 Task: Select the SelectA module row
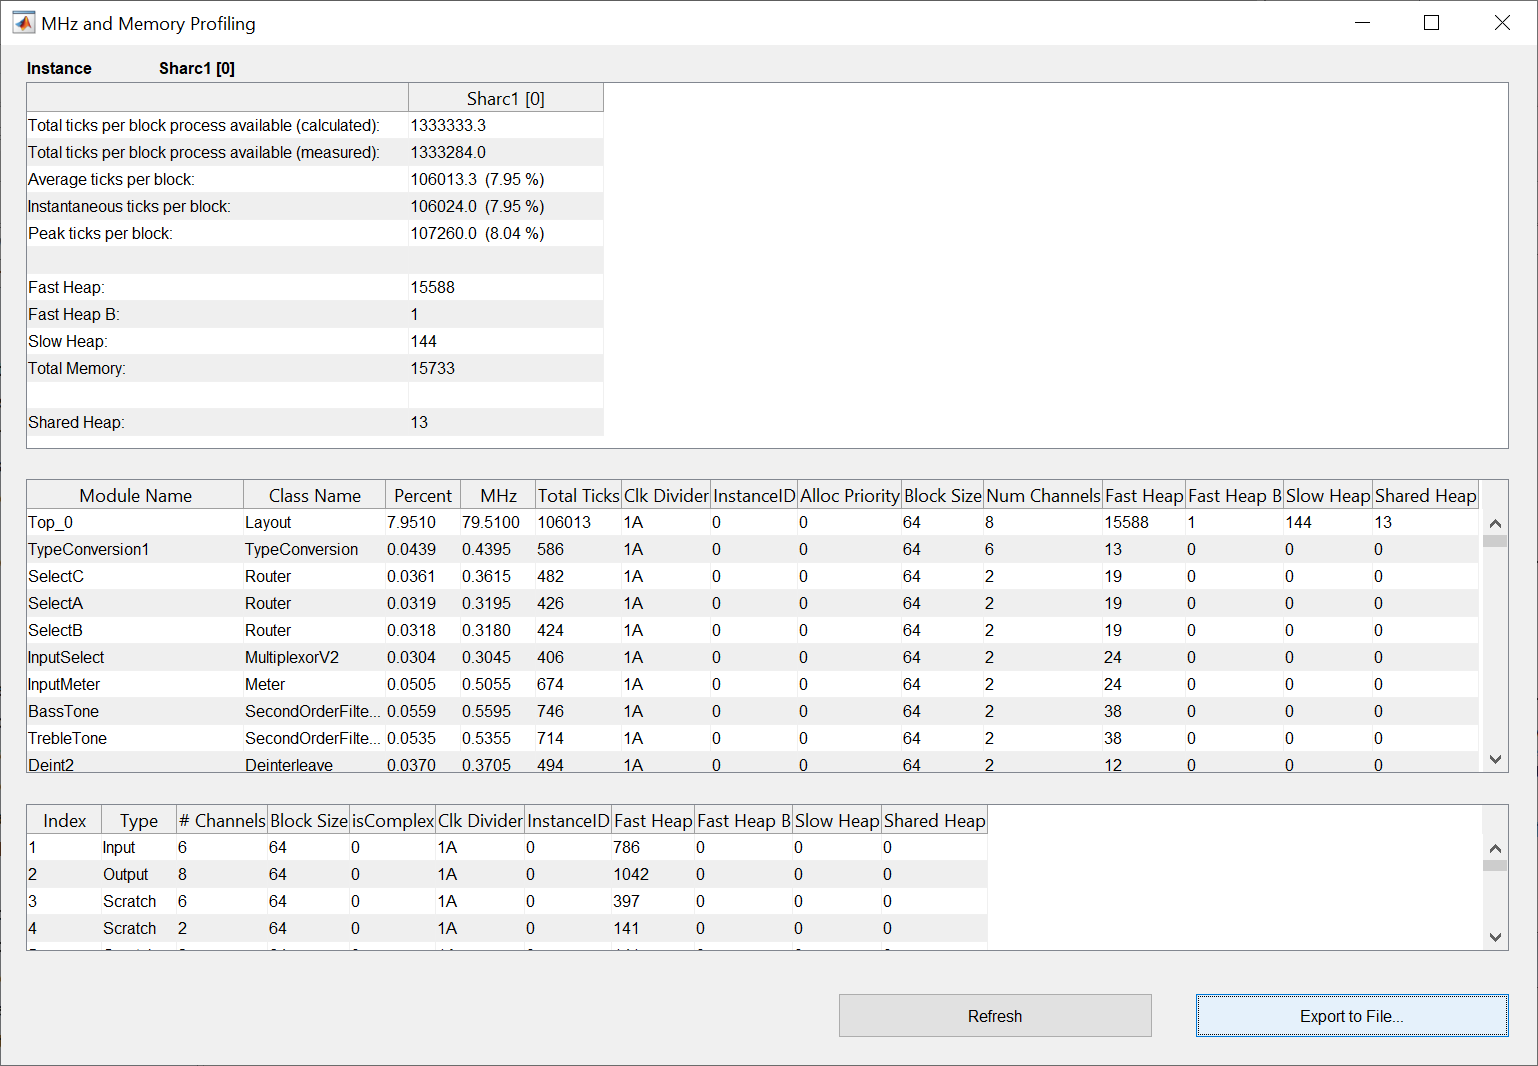pos(752,603)
